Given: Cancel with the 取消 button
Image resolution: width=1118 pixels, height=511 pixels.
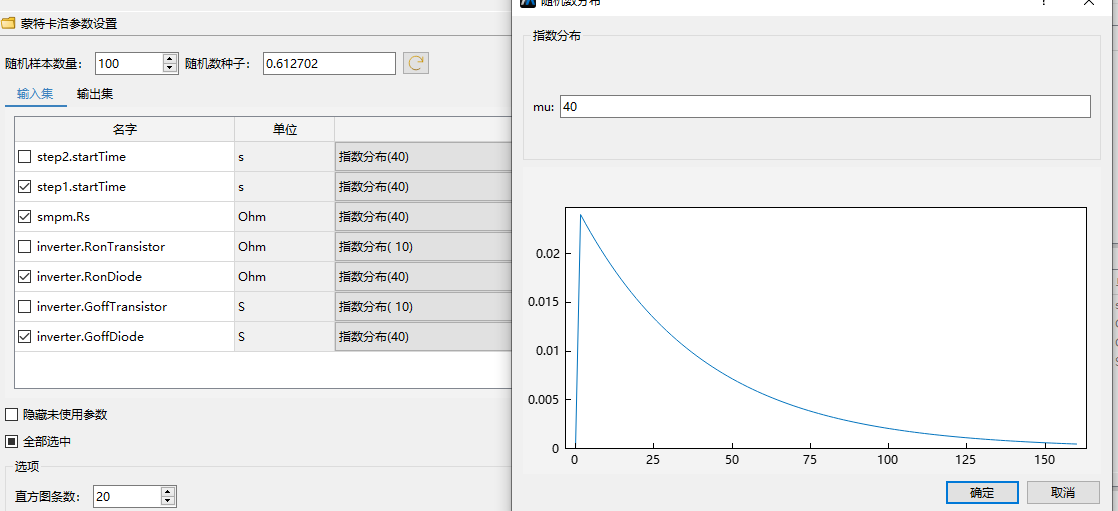Looking at the screenshot, I should [x=1062, y=492].
